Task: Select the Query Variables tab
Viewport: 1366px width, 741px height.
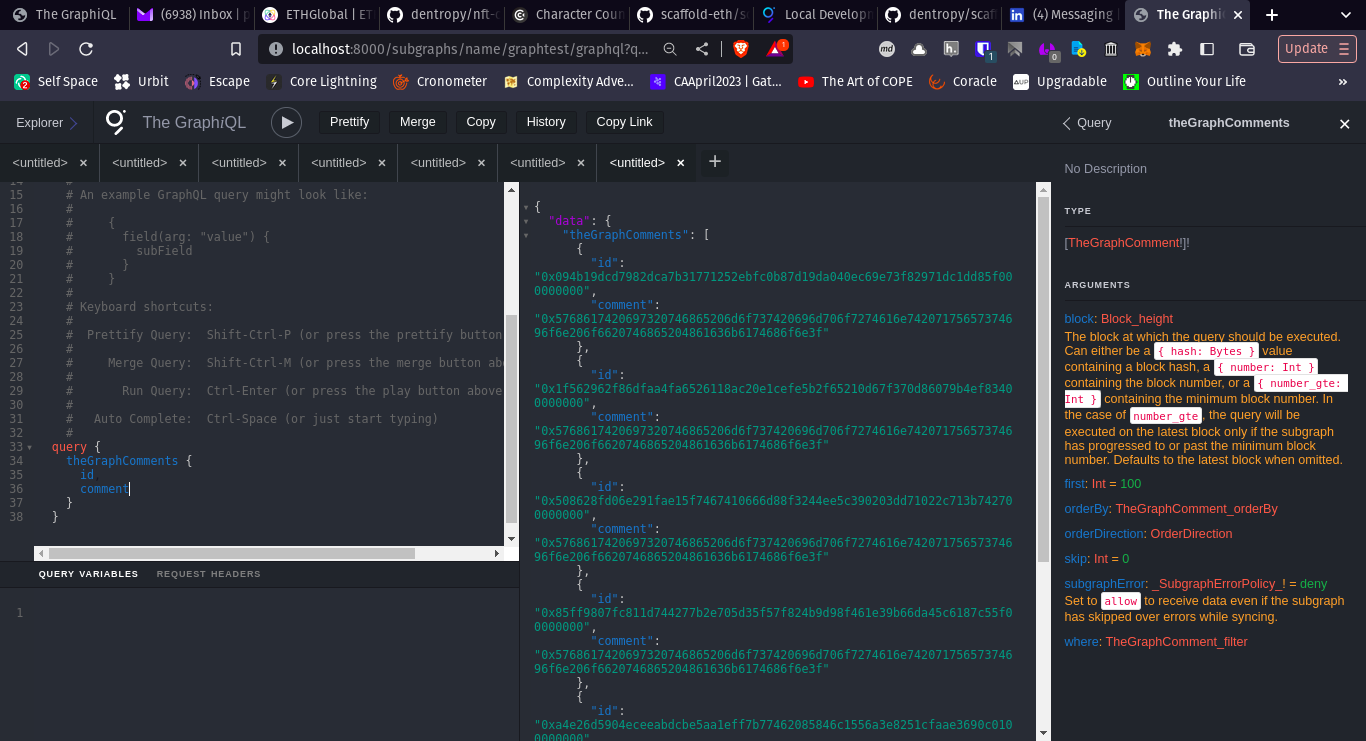Action: (88, 574)
